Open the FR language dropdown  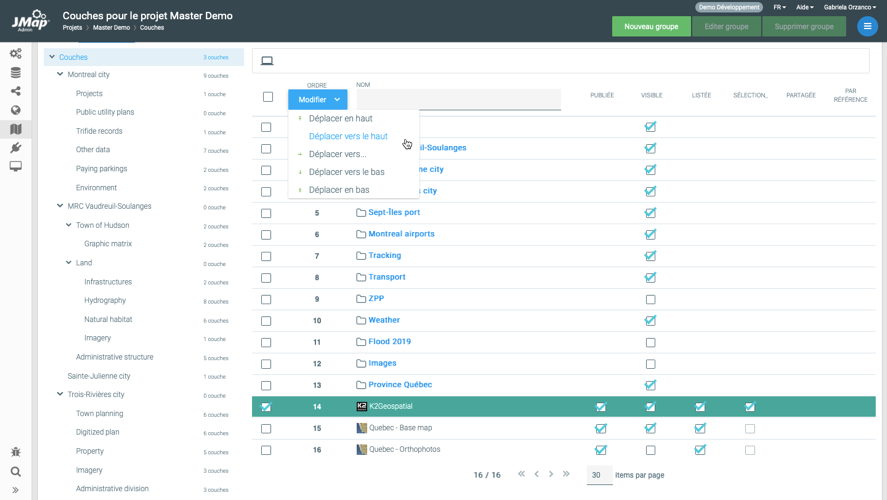click(779, 7)
